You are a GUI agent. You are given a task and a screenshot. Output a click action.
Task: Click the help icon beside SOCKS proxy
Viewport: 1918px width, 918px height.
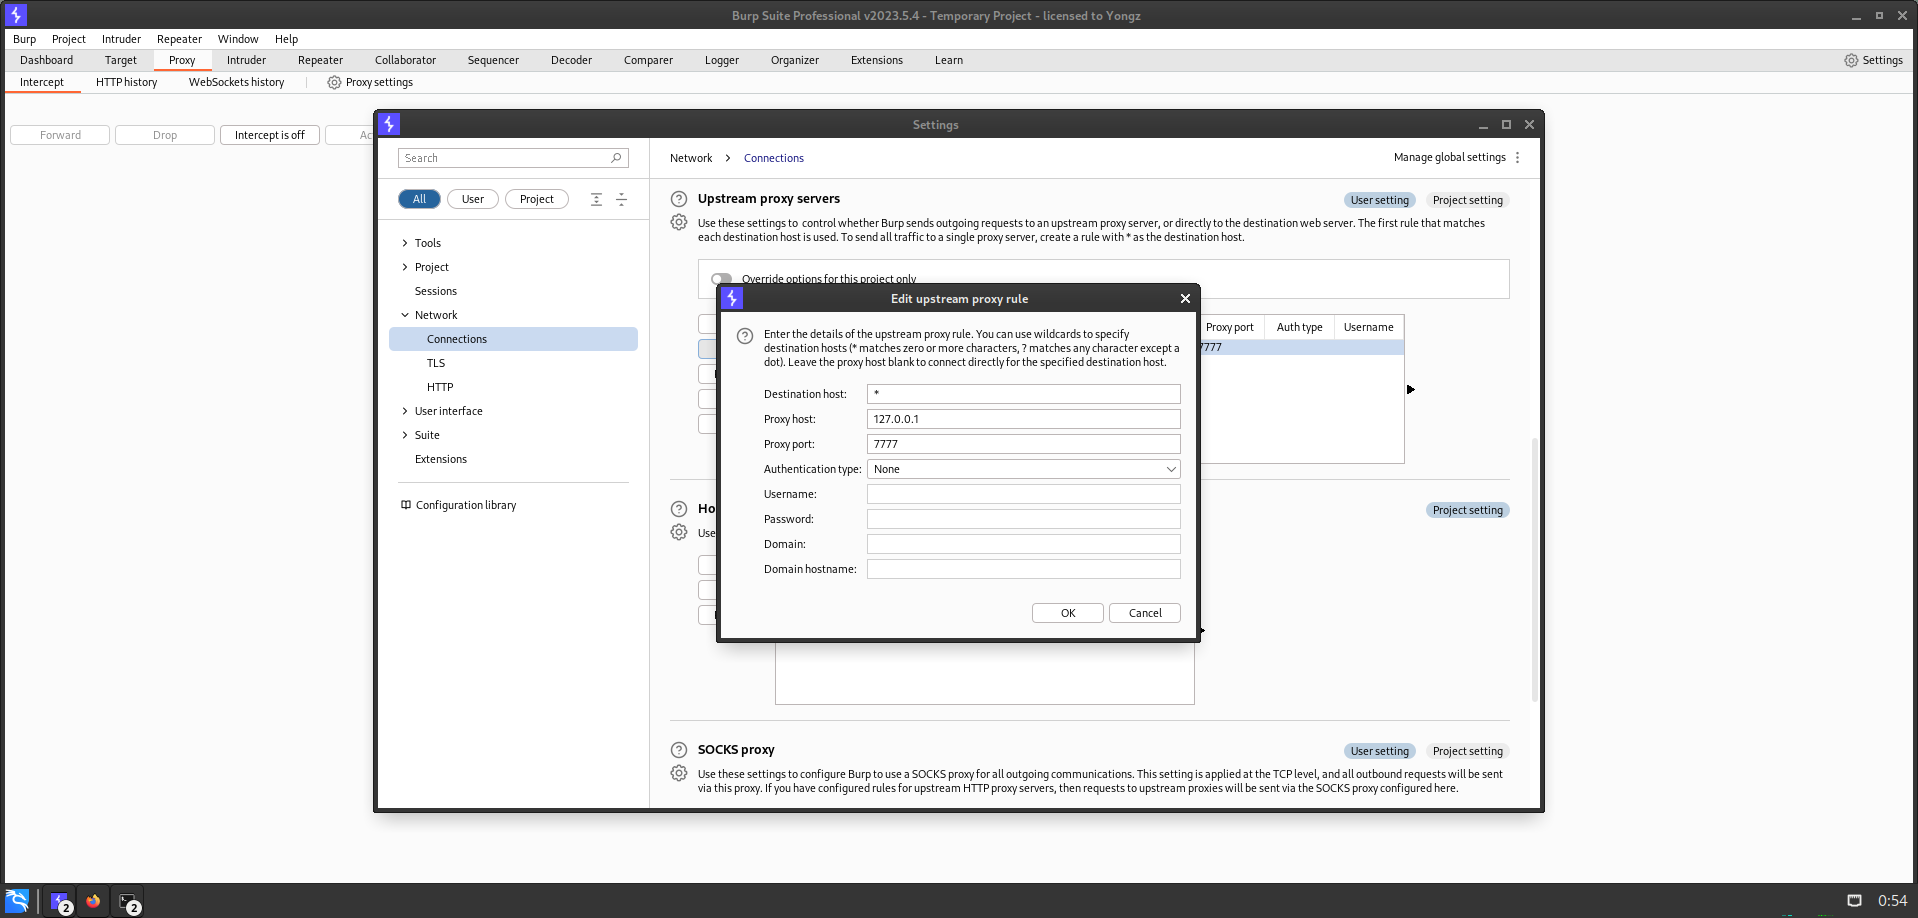click(679, 750)
